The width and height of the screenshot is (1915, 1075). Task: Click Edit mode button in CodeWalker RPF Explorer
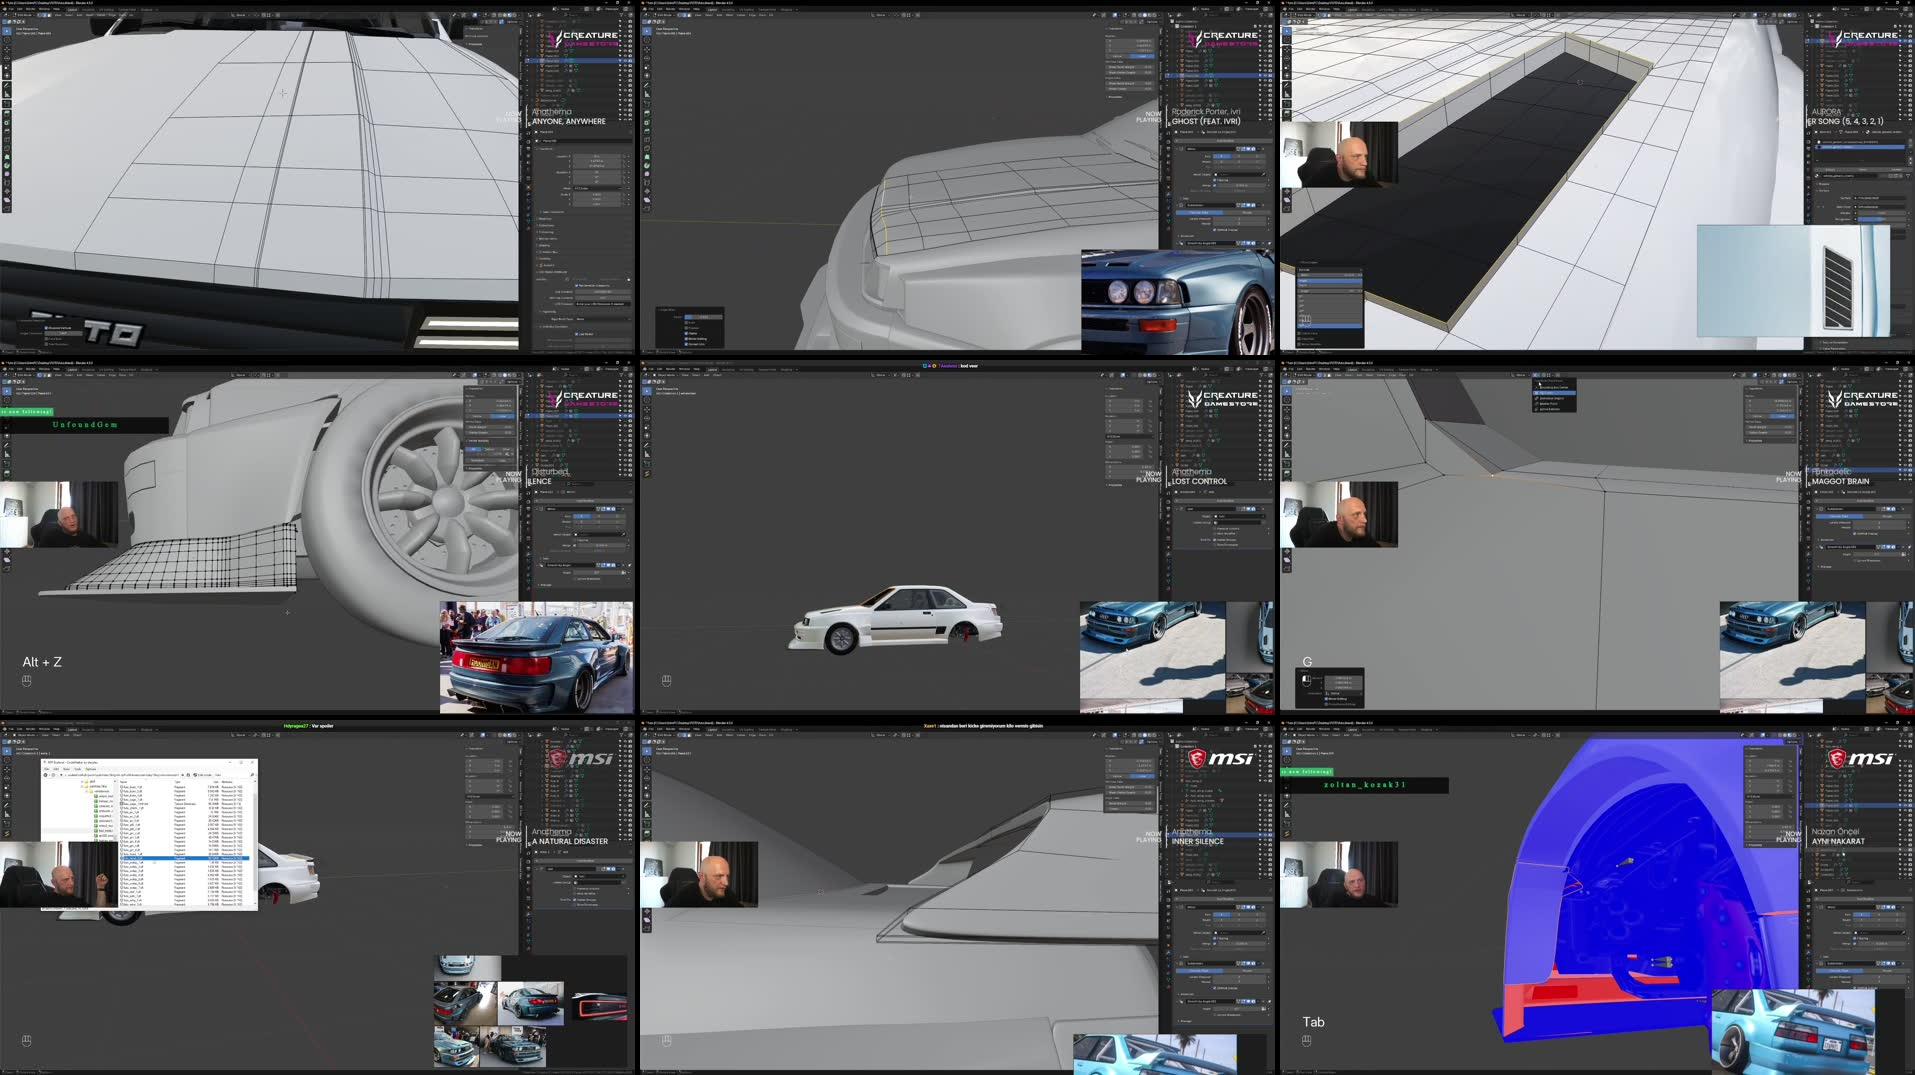203,775
